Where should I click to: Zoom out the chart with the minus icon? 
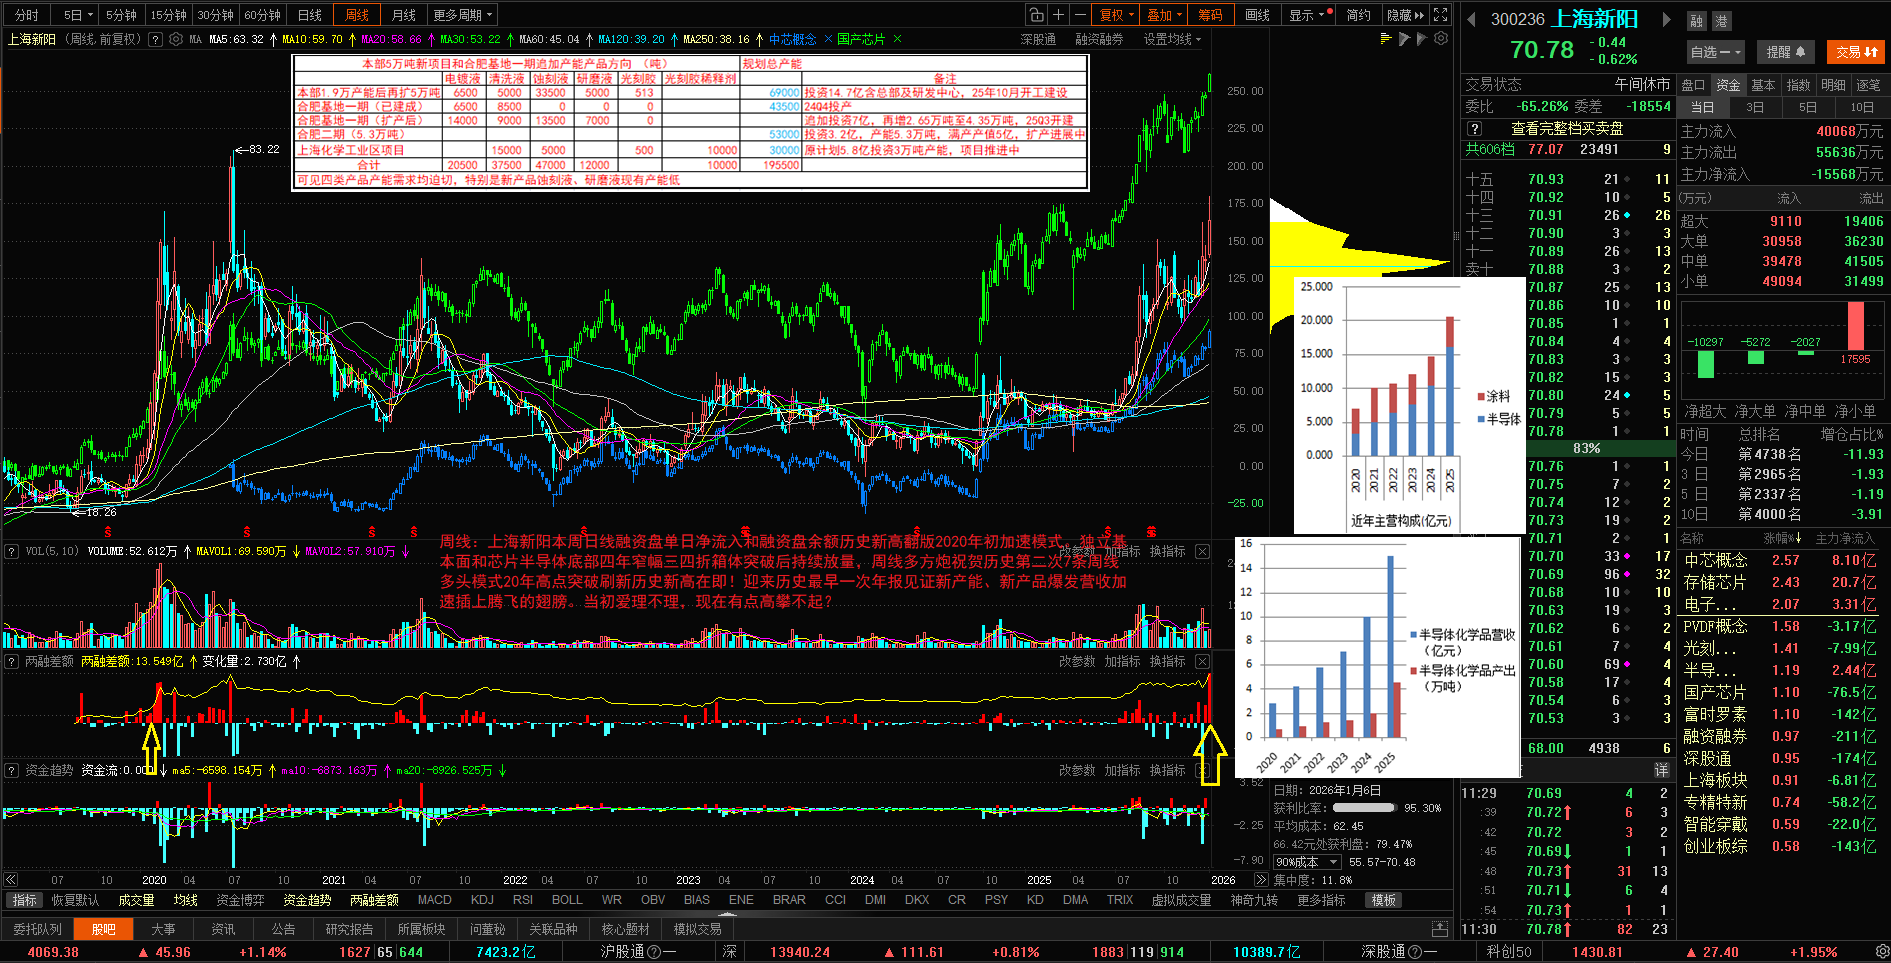[x=1081, y=15]
